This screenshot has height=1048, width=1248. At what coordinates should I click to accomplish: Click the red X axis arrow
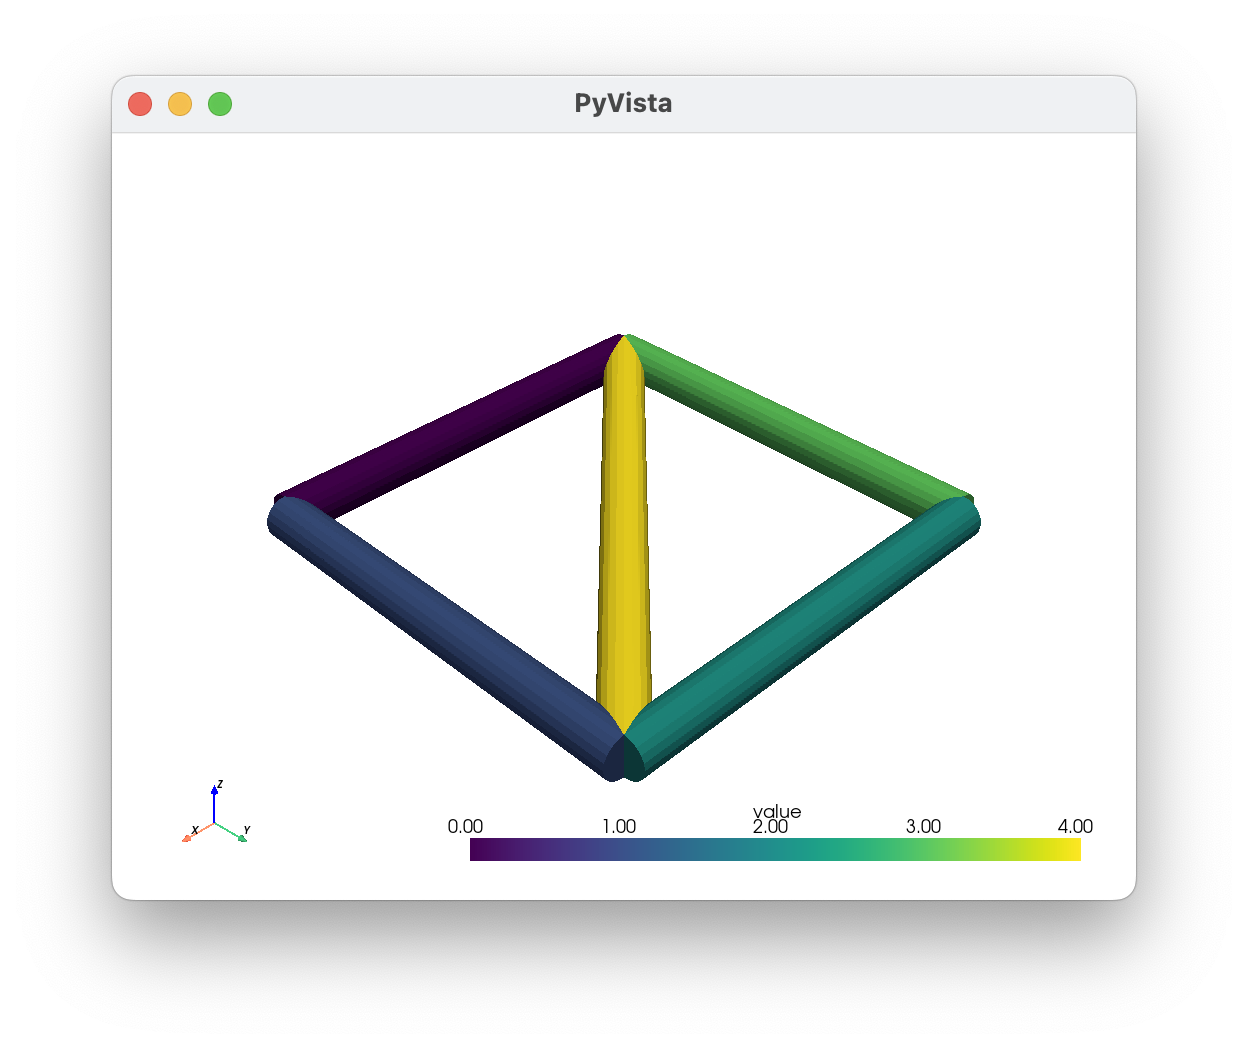[x=198, y=832]
